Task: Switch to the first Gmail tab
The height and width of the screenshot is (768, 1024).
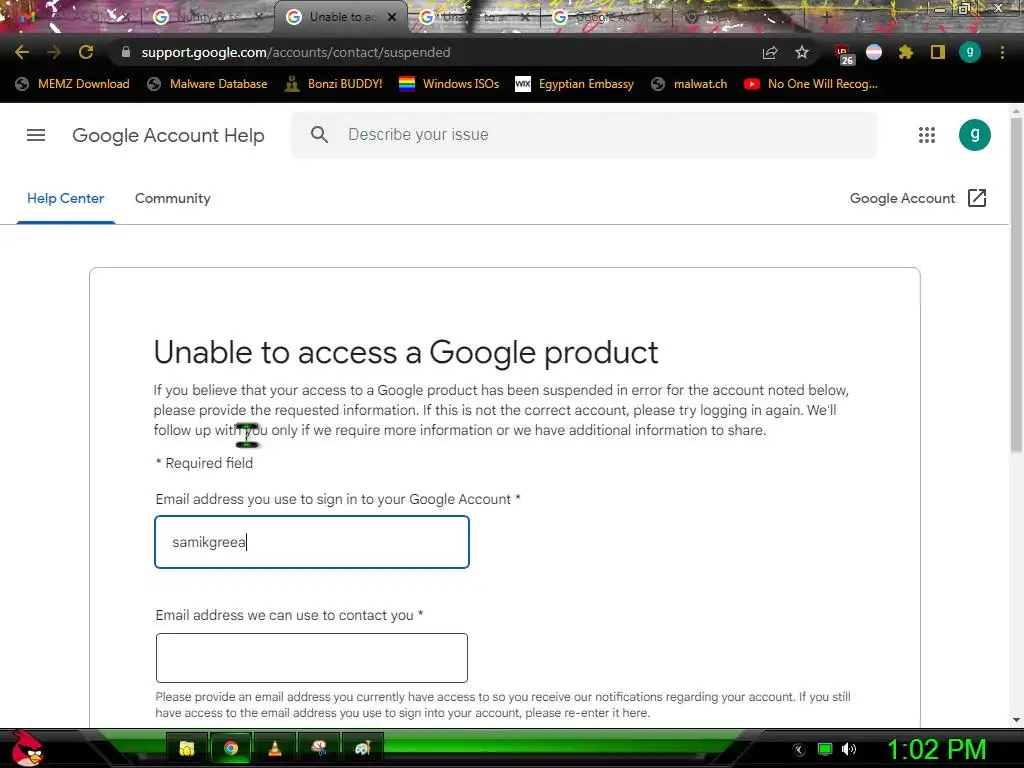Action: coord(75,17)
